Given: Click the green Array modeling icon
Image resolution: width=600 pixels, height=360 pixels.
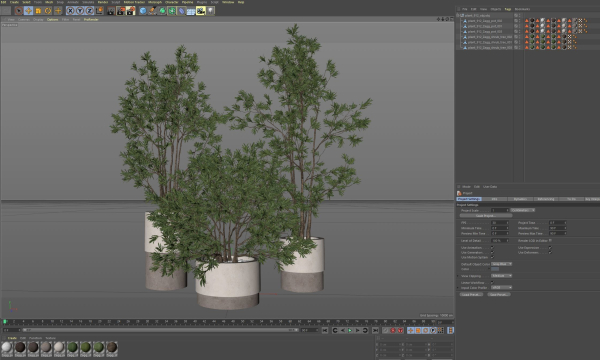Looking at the screenshot, I should (x=172, y=11).
